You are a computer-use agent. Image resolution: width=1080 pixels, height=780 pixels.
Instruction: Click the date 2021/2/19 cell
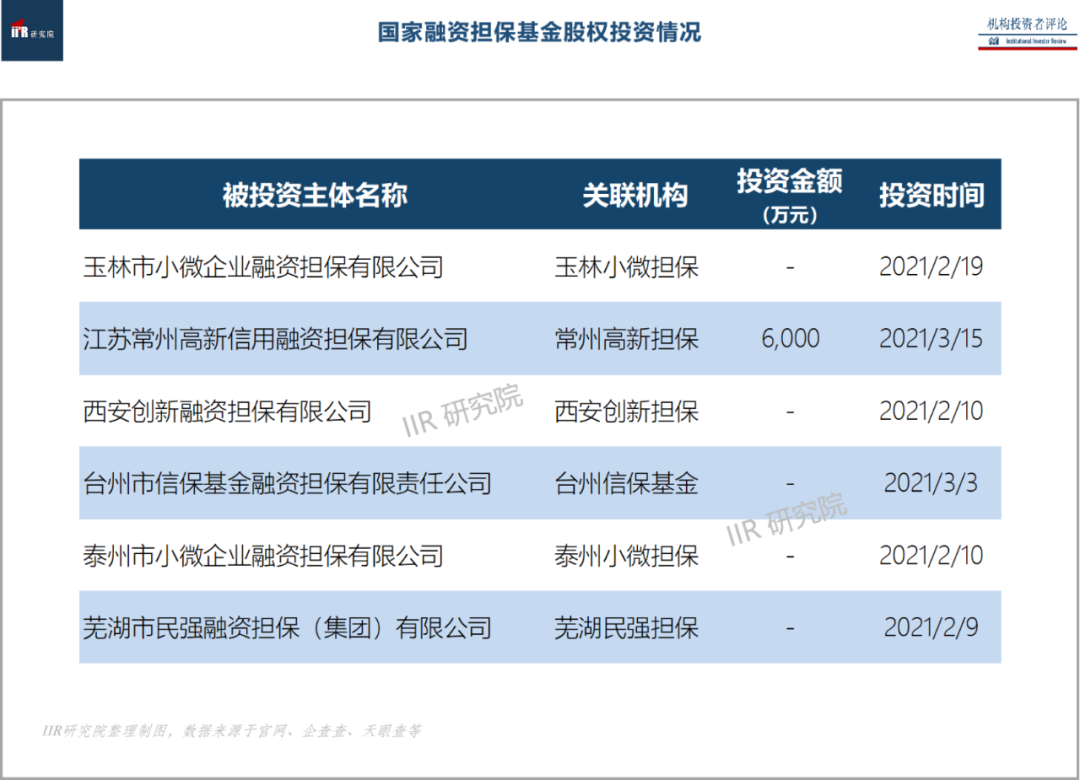pos(931,267)
